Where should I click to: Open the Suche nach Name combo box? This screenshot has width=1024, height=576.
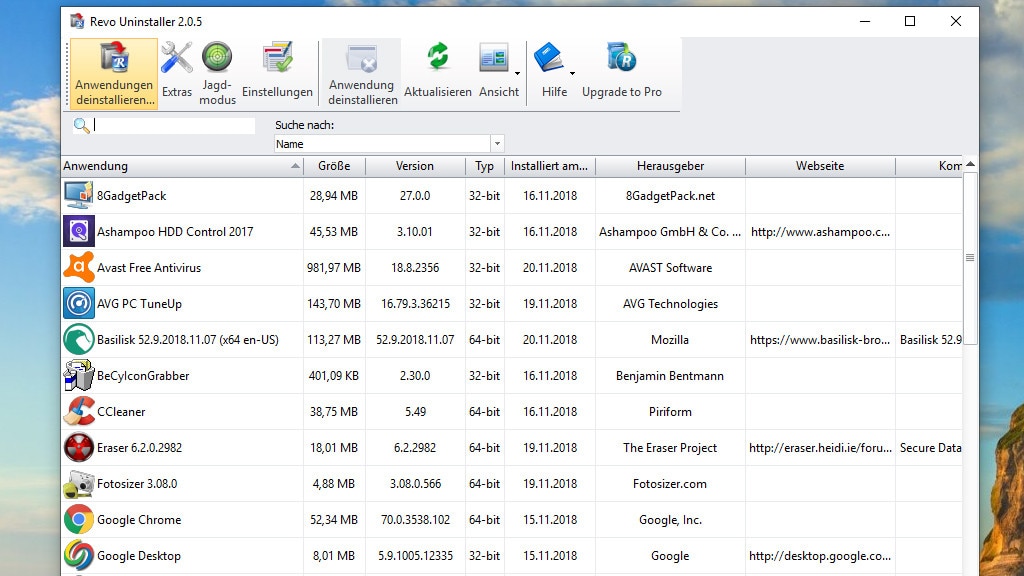pyautogui.click(x=389, y=144)
